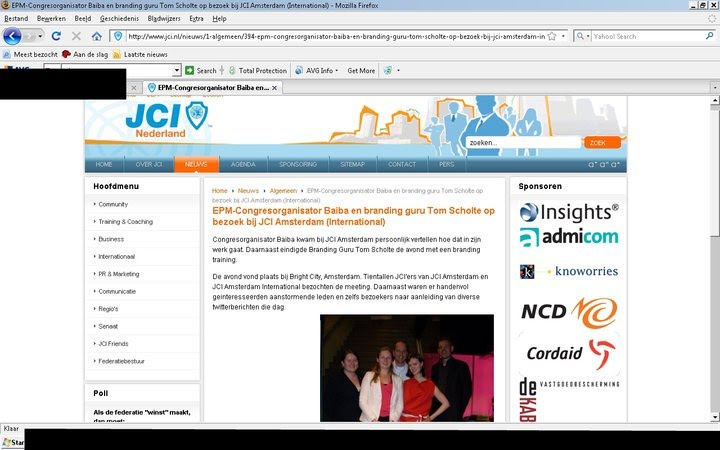720x450 pixels.
Task: Click the de KAB Vastgoedbescherming logo
Action: tap(569, 399)
